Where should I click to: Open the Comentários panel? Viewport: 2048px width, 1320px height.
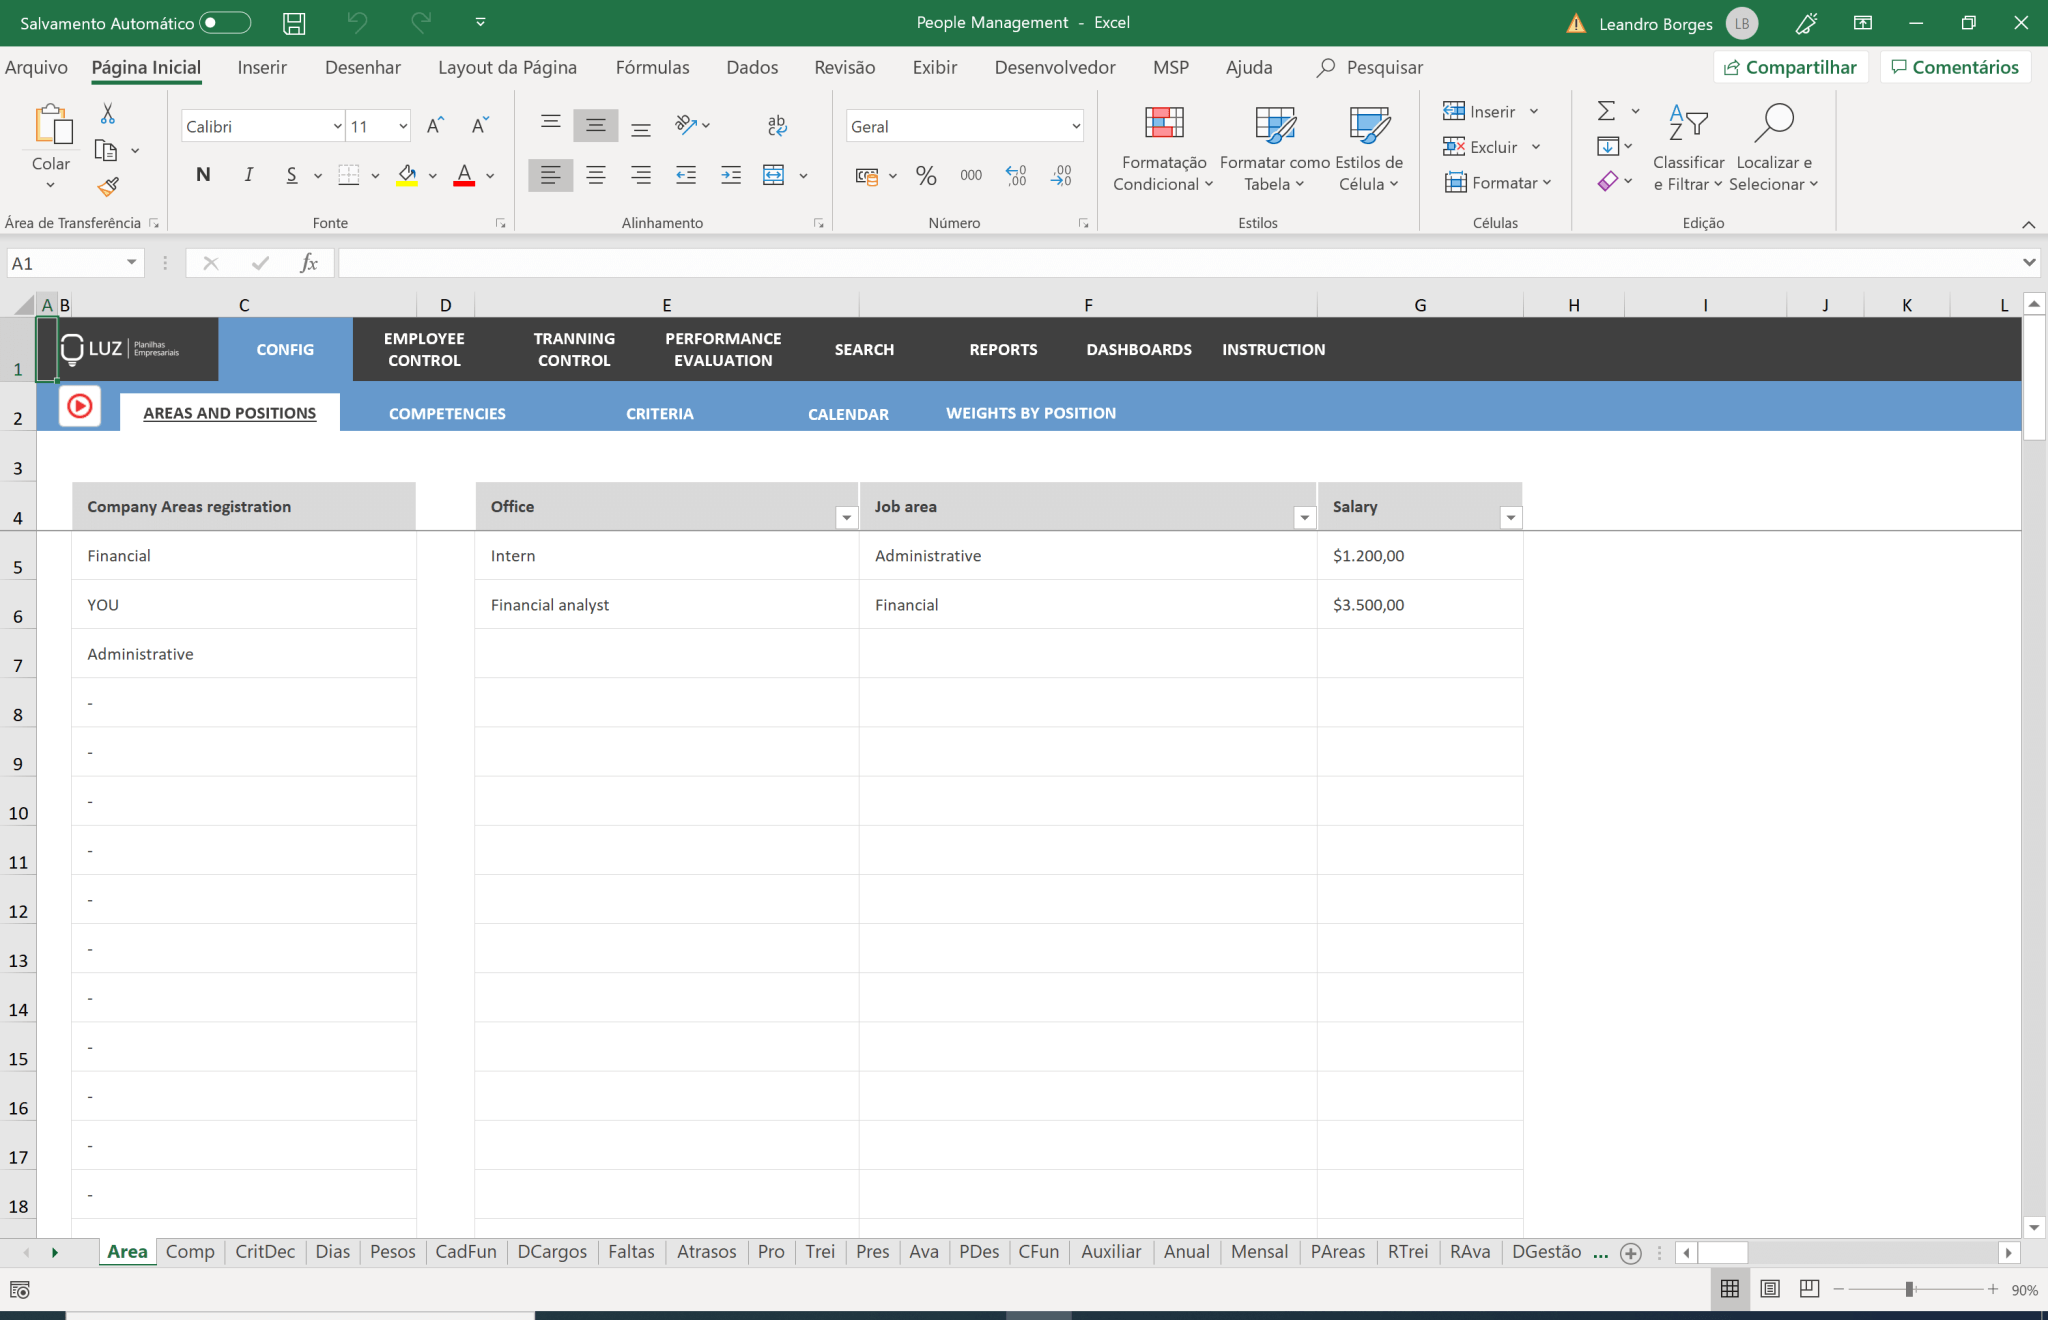point(1953,67)
